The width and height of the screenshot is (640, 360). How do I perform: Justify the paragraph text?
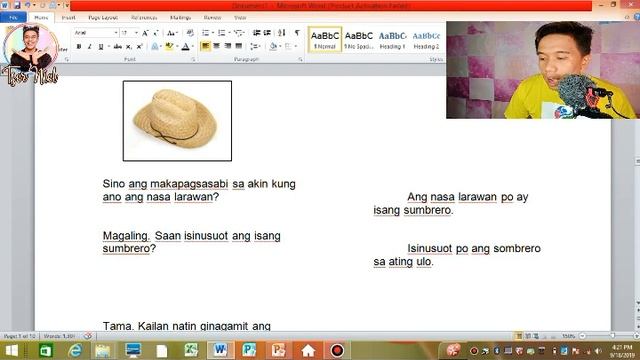239,46
